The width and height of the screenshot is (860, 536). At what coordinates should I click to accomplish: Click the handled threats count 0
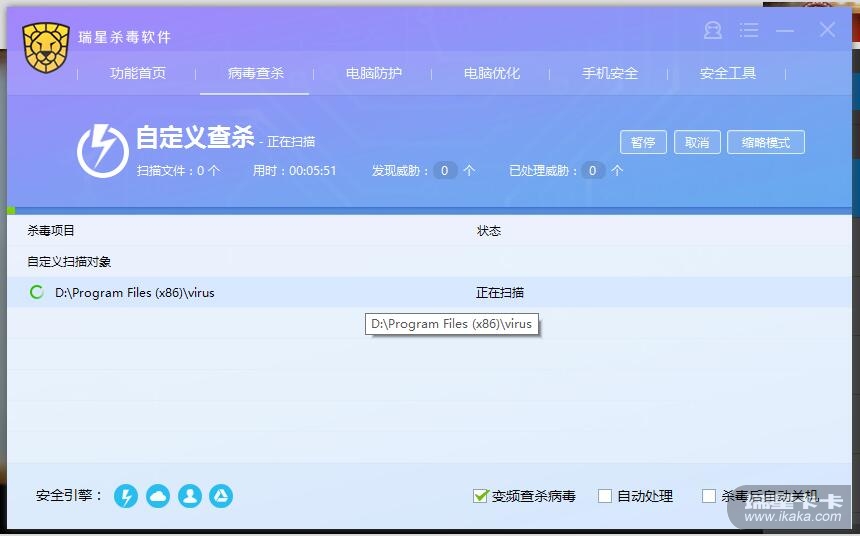[593, 171]
